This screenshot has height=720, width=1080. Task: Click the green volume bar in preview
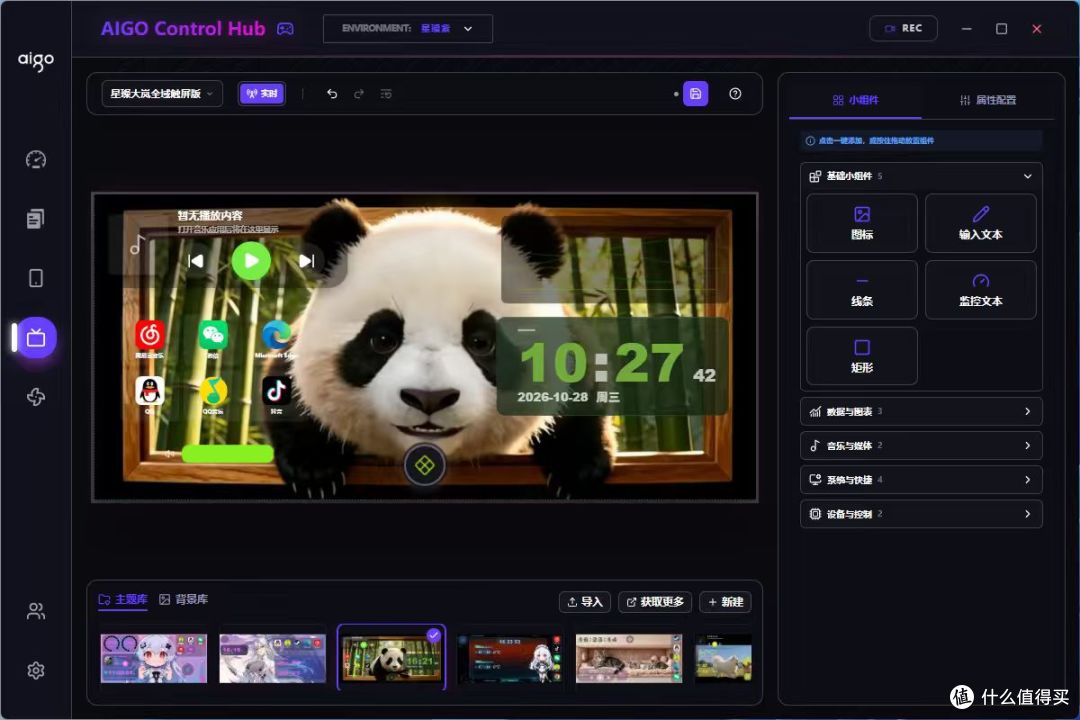pos(227,453)
